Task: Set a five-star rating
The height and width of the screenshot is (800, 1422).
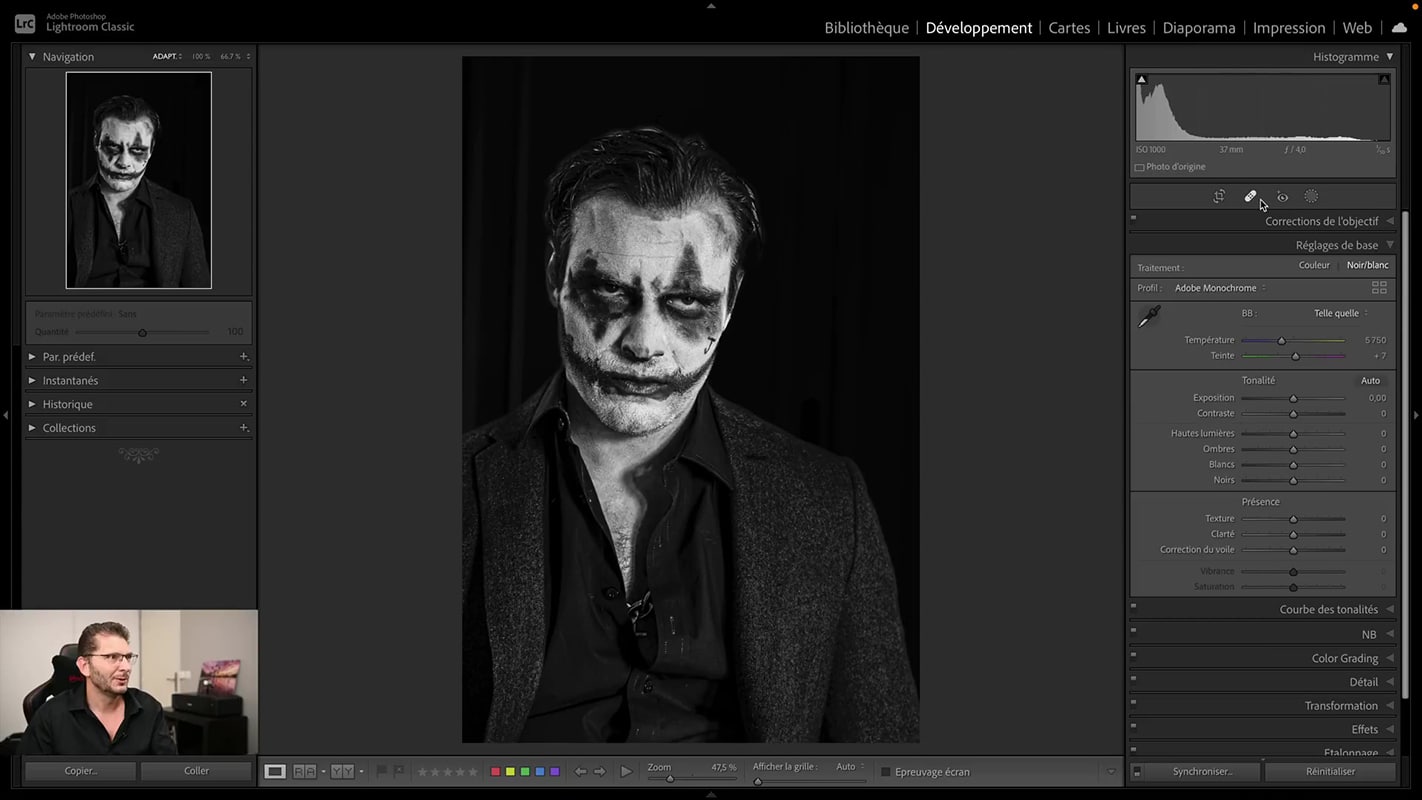Action: tap(473, 771)
